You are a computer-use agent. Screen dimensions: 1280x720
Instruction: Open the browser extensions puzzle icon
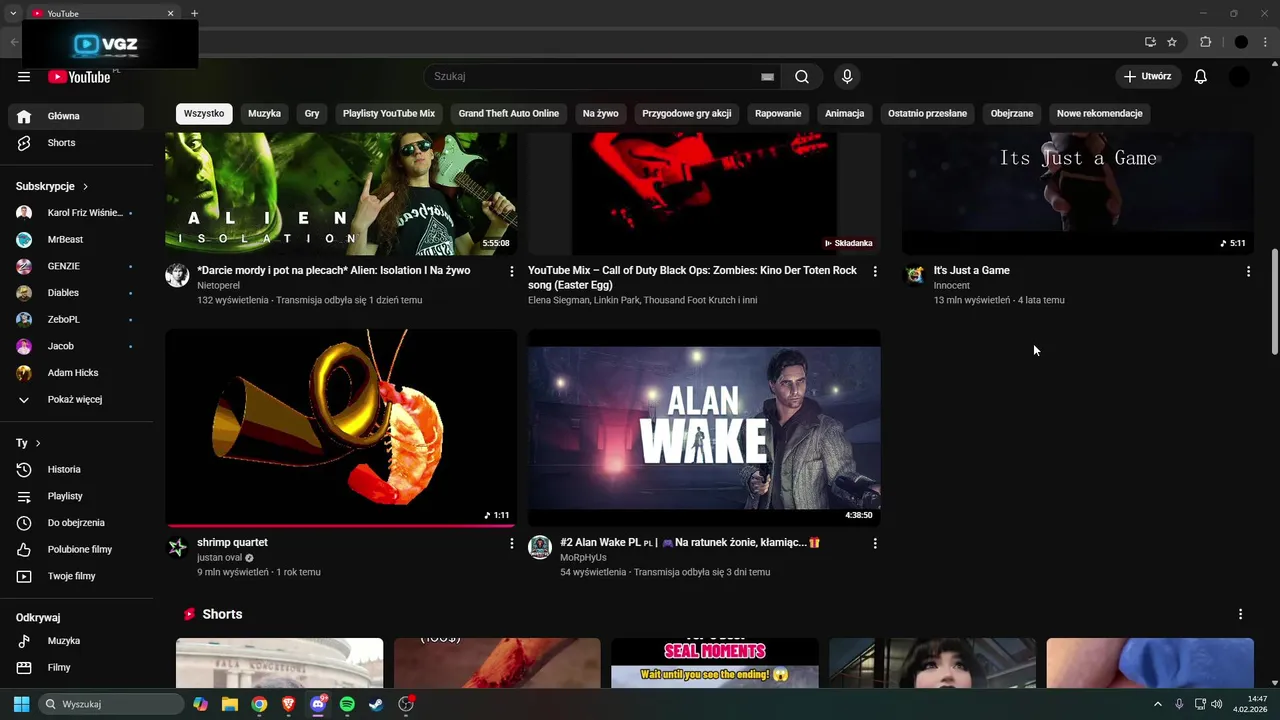pyautogui.click(x=1205, y=42)
